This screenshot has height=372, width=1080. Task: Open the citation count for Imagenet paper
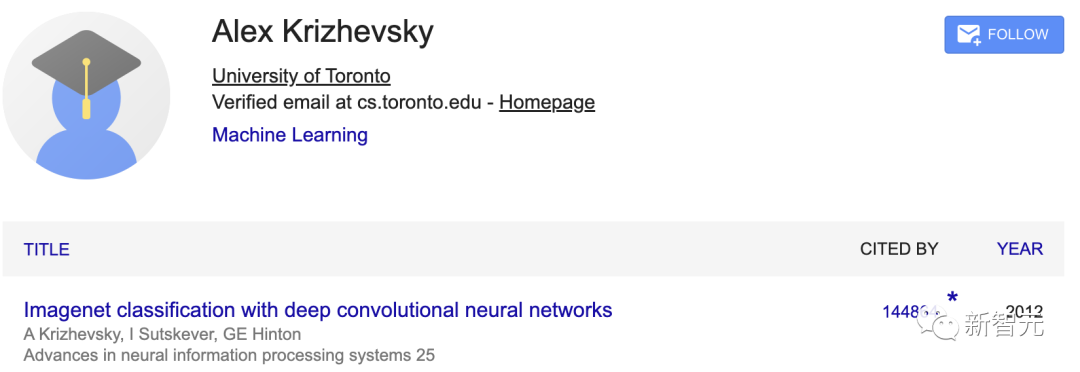[911, 312]
